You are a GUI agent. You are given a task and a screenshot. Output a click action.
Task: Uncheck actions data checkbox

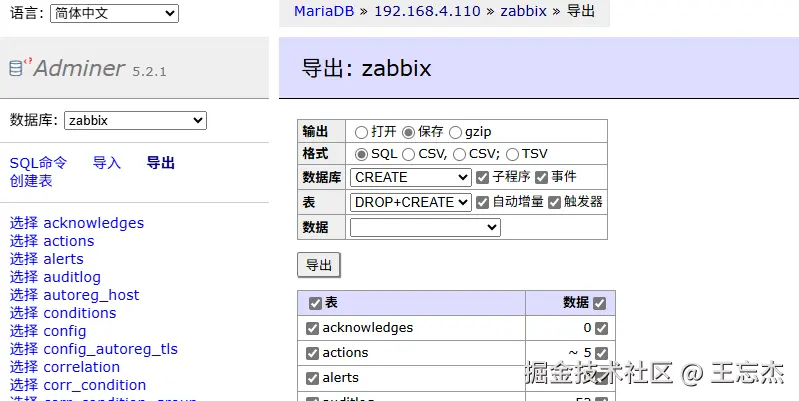pyautogui.click(x=602, y=353)
